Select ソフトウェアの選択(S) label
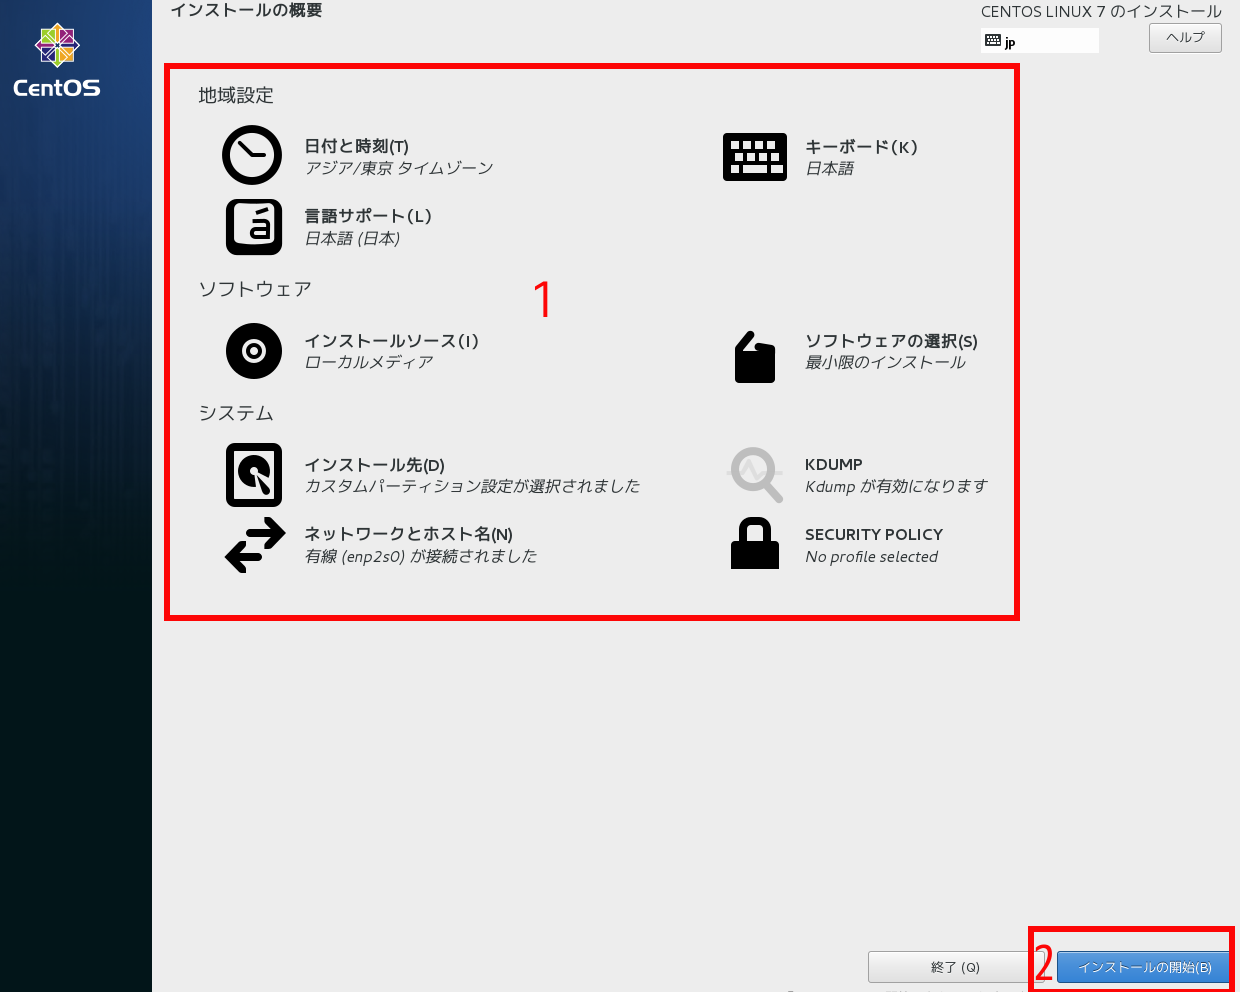The width and height of the screenshot is (1240, 992). 891,341
